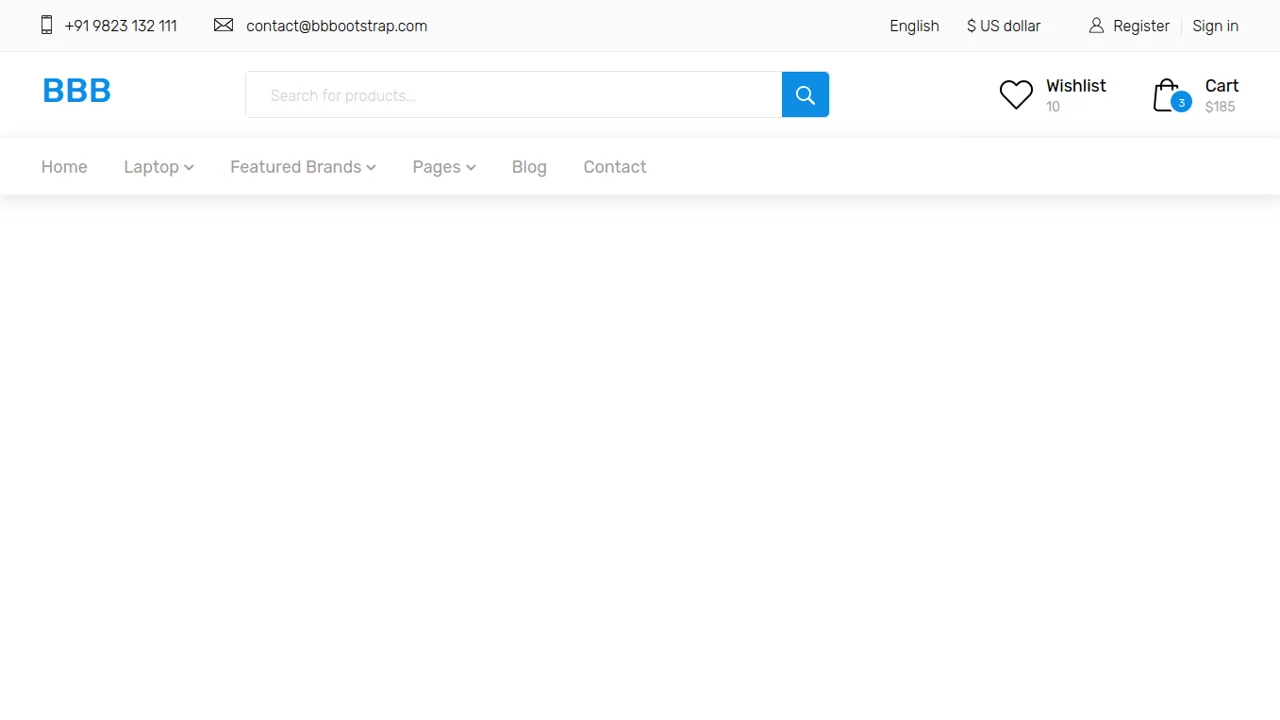Open the English language selector

click(914, 25)
